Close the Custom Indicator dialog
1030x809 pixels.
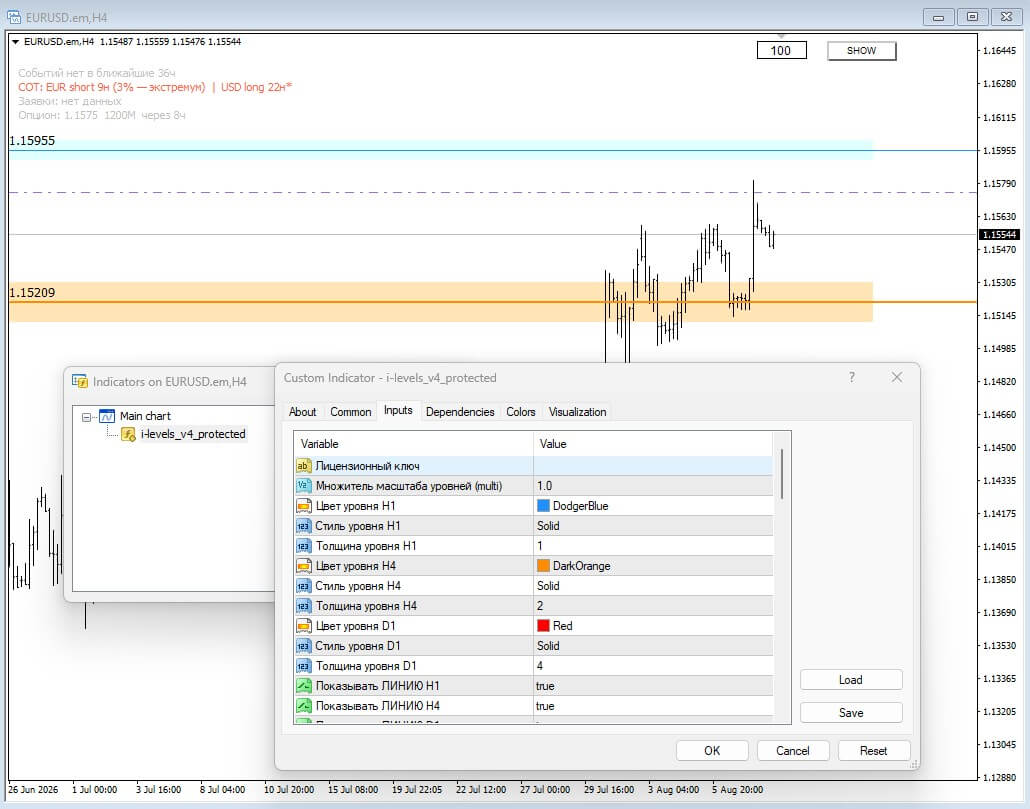tap(897, 378)
